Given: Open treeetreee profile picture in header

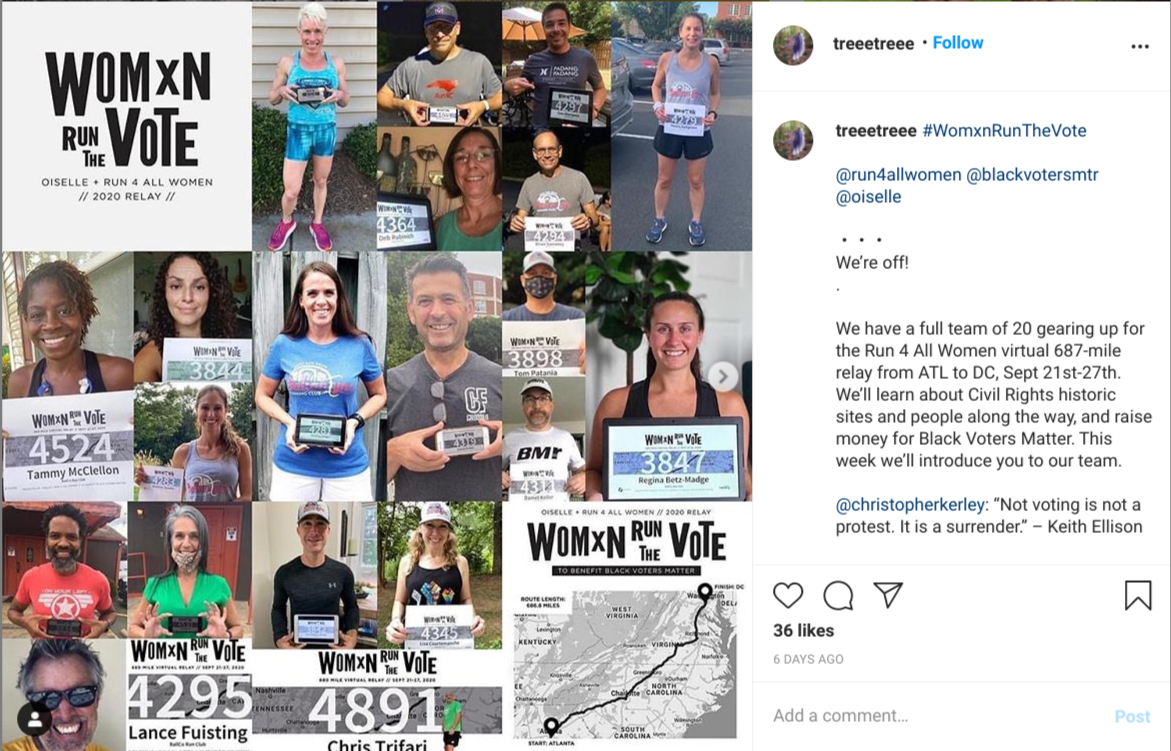Looking at the screenshot, I should [792, 46].
